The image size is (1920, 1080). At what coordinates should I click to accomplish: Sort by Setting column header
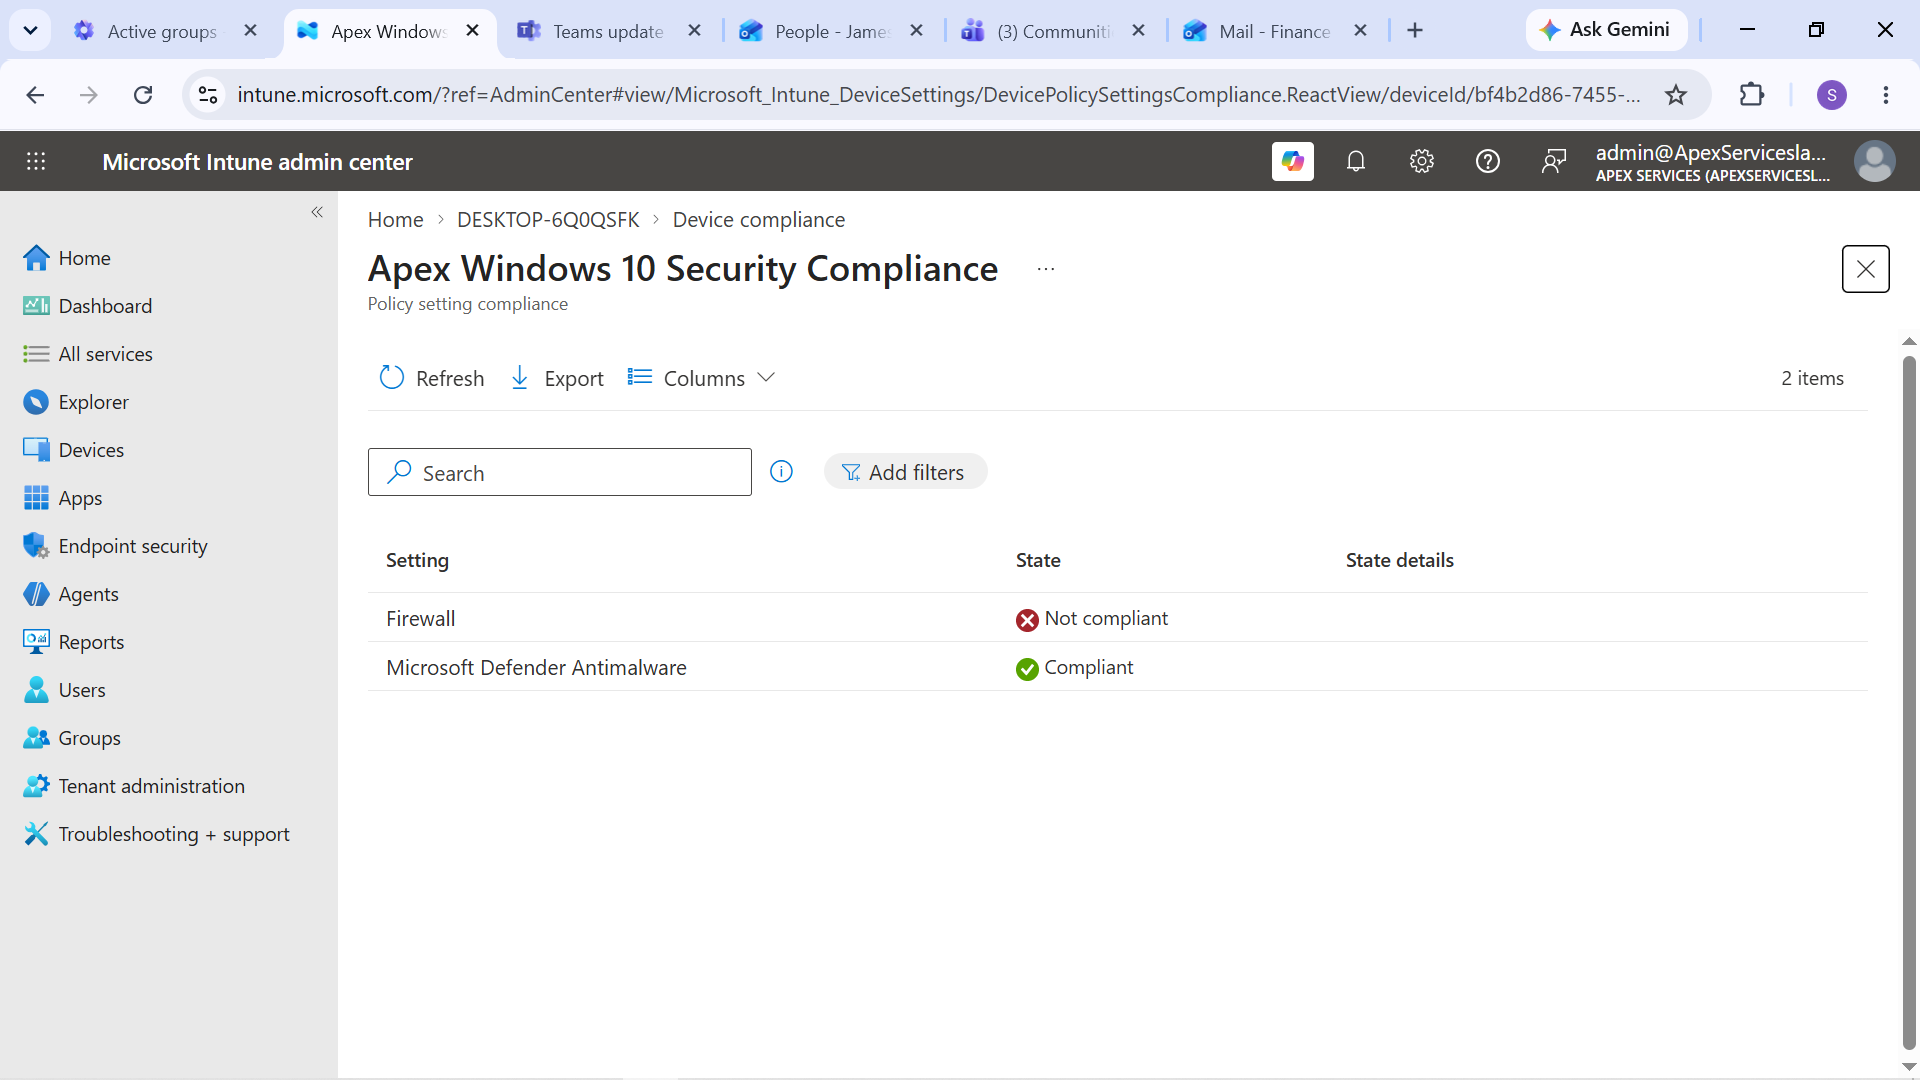tap(417, 560)
